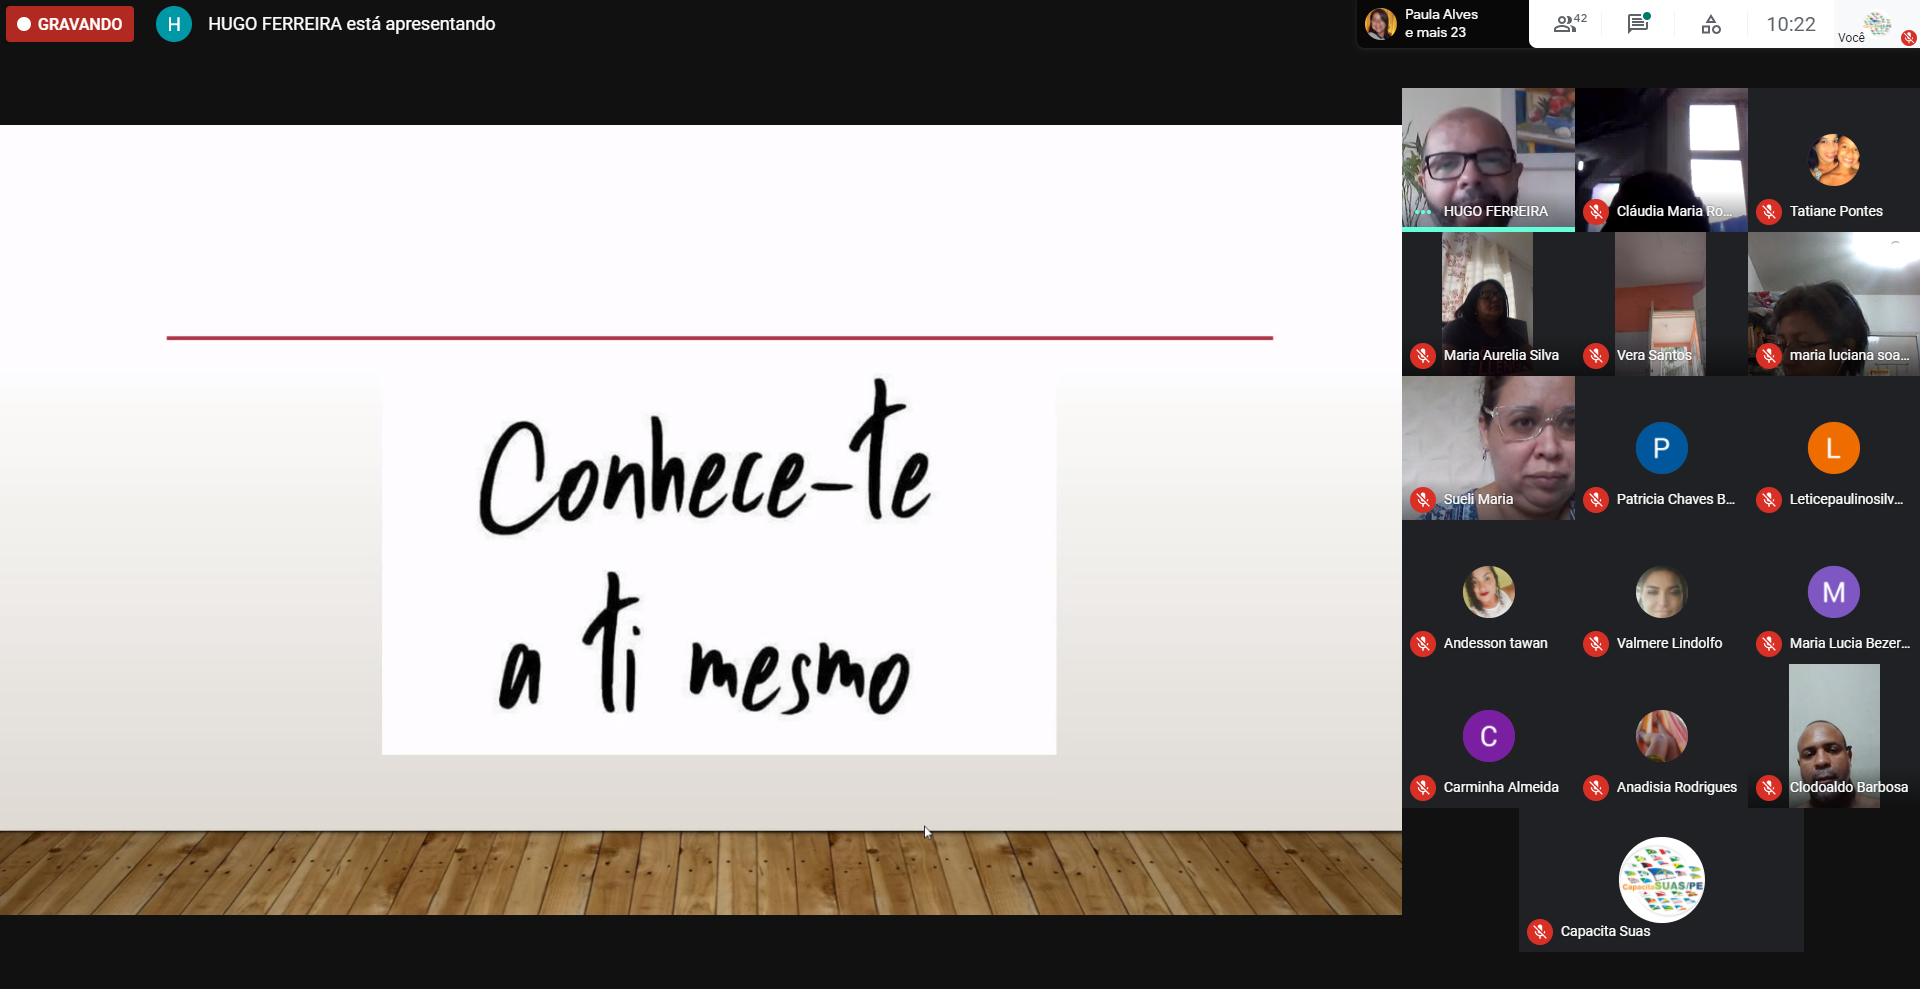Click muted mic icon on Sueli Maria tile
The height and width of the screenshot is (989, 1920).
[1423, 500]
